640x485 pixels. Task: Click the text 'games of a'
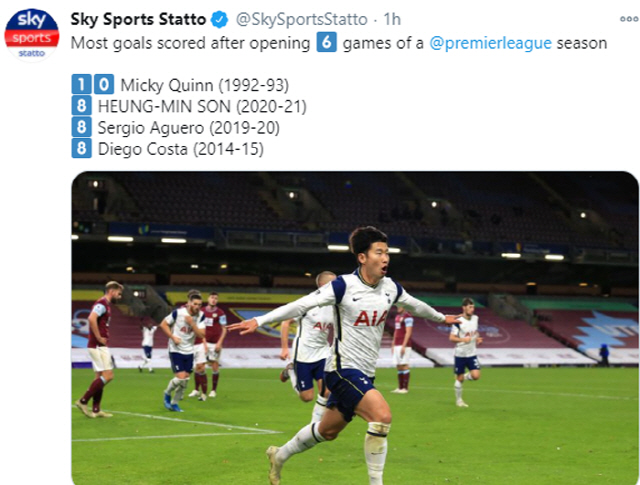(383, 43)
